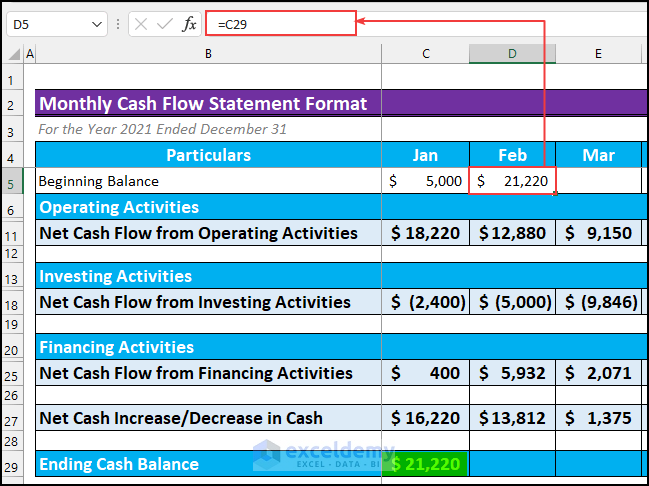Click the $400 financing cash flow cell

click(425, 373)
